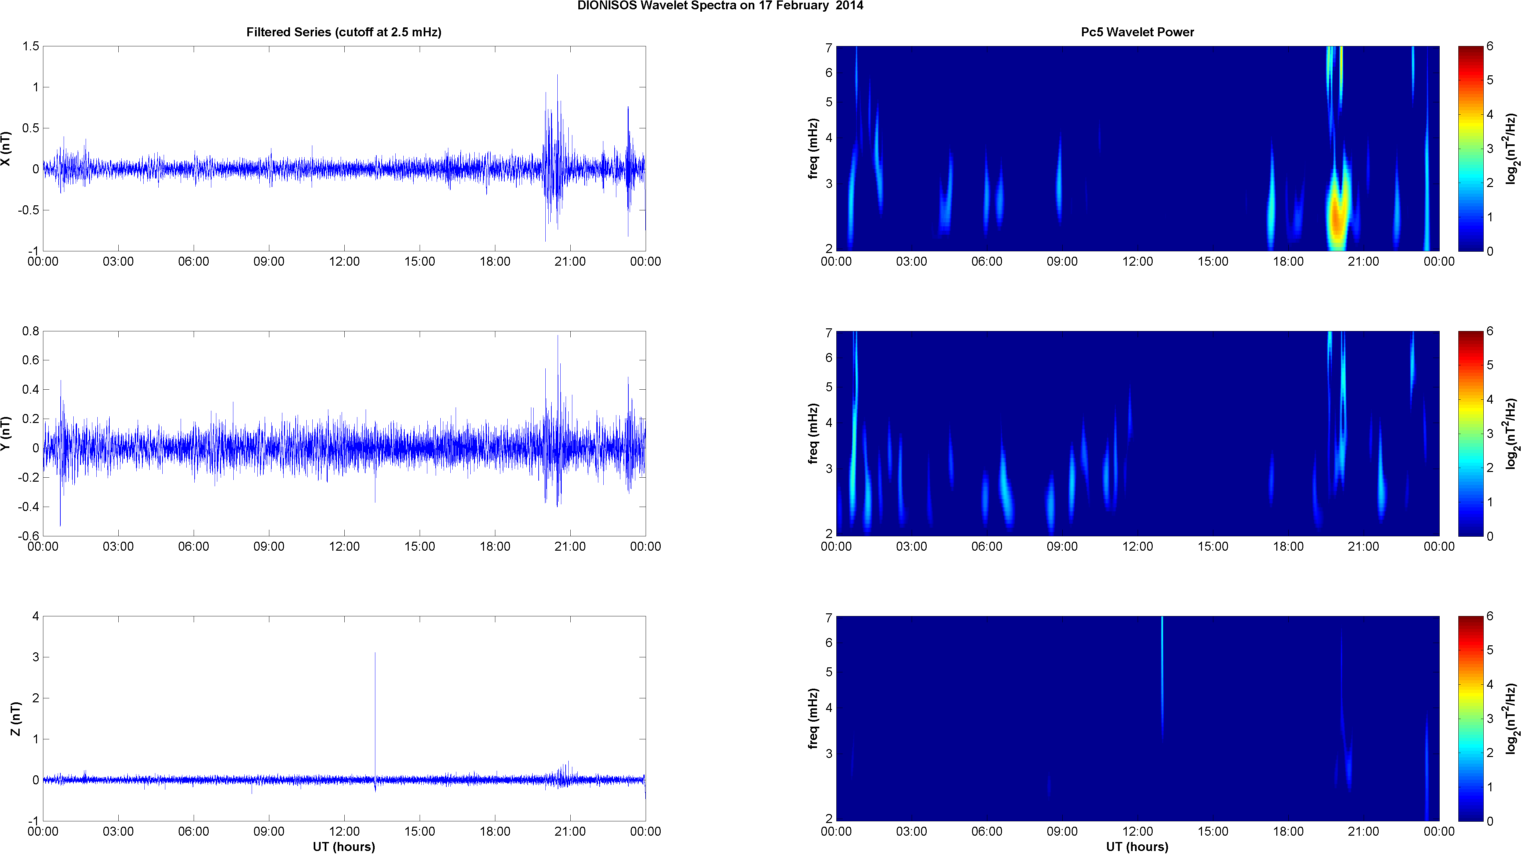Click the log2(nT²/Hz) label of middle colorbar
Screen dimensions: 1521x854
(1512, 434)
